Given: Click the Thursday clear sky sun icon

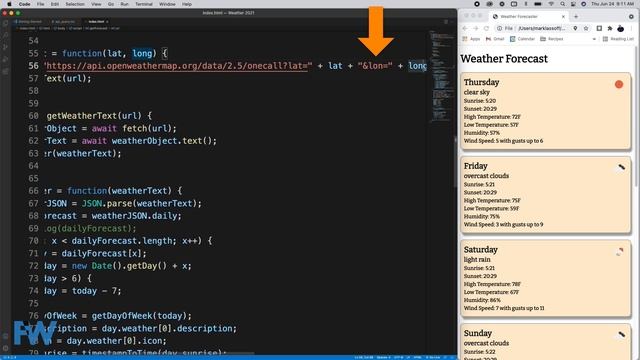Looking at the screenshot, I should pyautogui.click(x=619, y=84).
